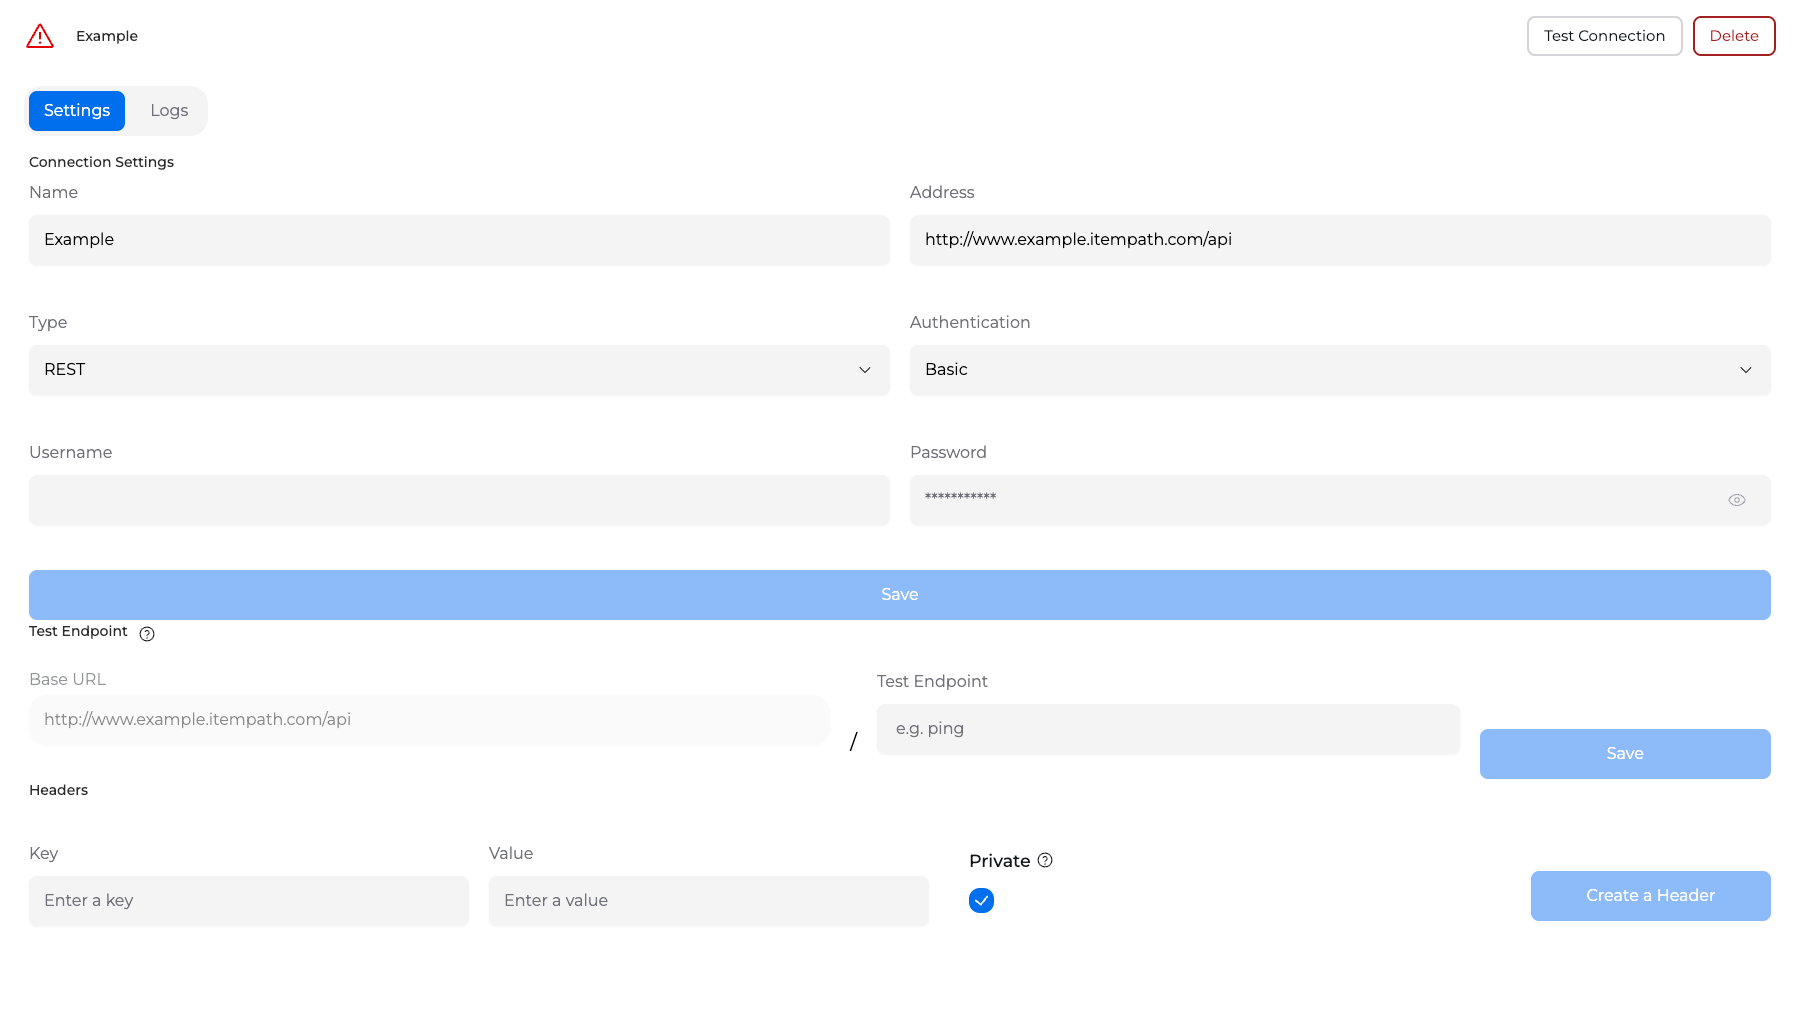This screenshot has width=1798, height=1028.
Task: Click the Test Endpoint field with ping placeholder
Action: [1168, 729]
